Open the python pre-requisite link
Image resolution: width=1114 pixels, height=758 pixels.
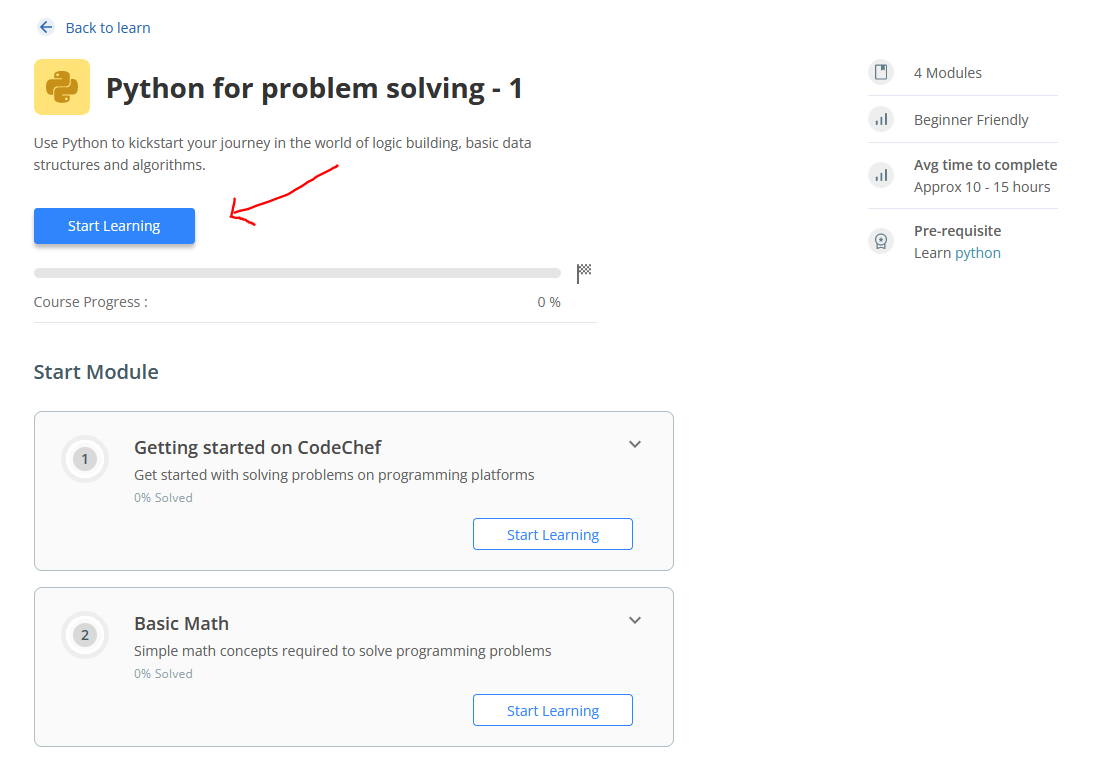pyautogui.click(x=978, y=252)
